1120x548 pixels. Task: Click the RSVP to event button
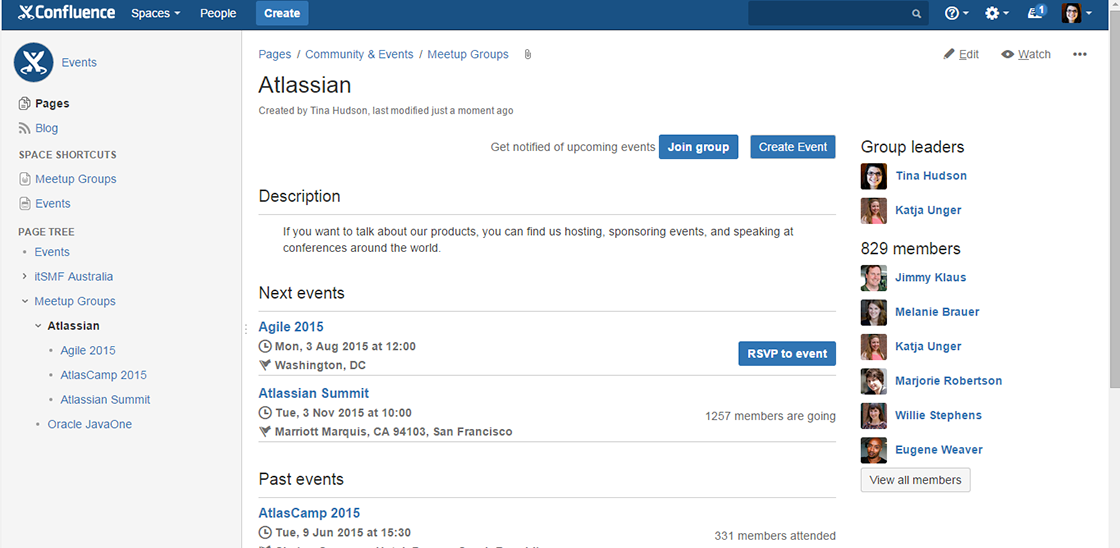tap(787, 353)
